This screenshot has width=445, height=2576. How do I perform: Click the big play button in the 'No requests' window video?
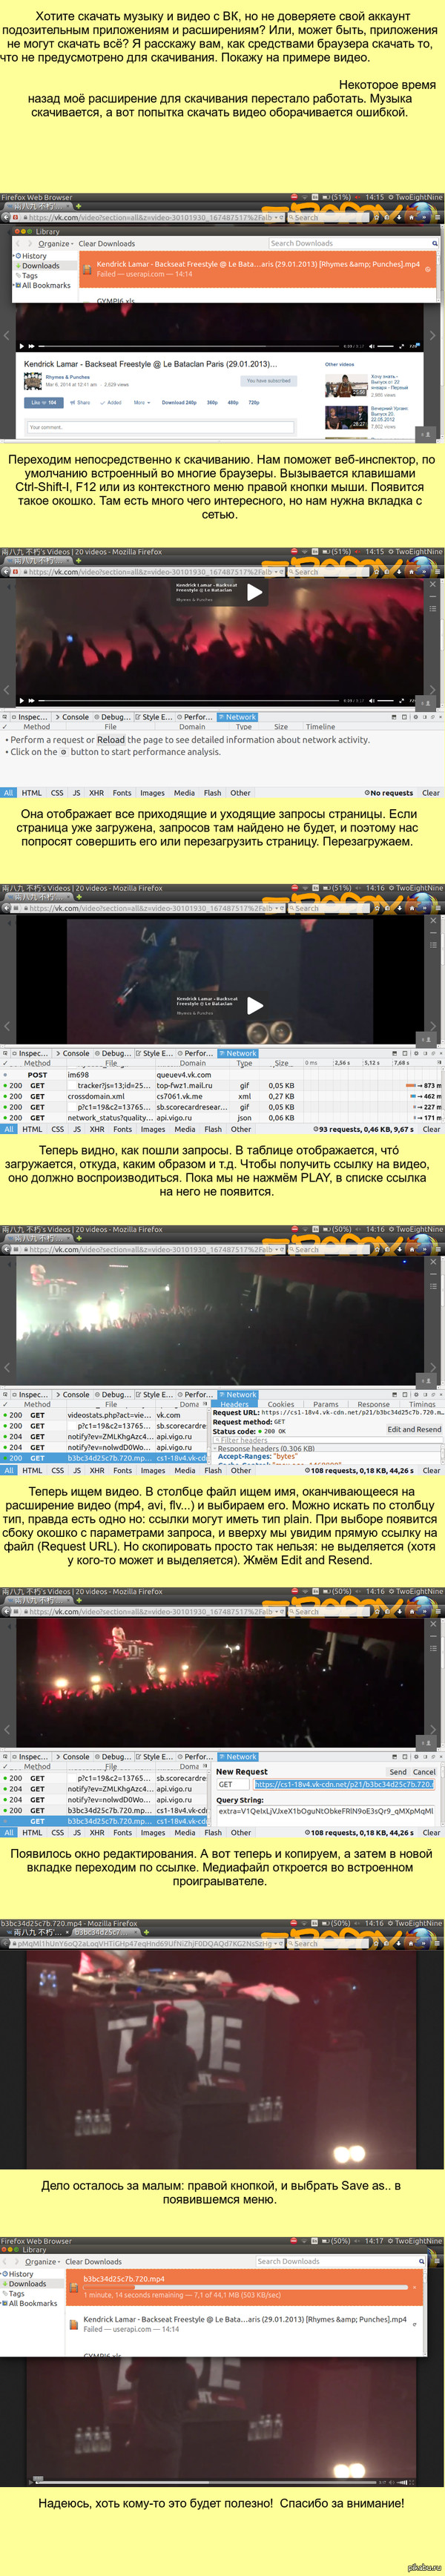[x=255, y=592]
